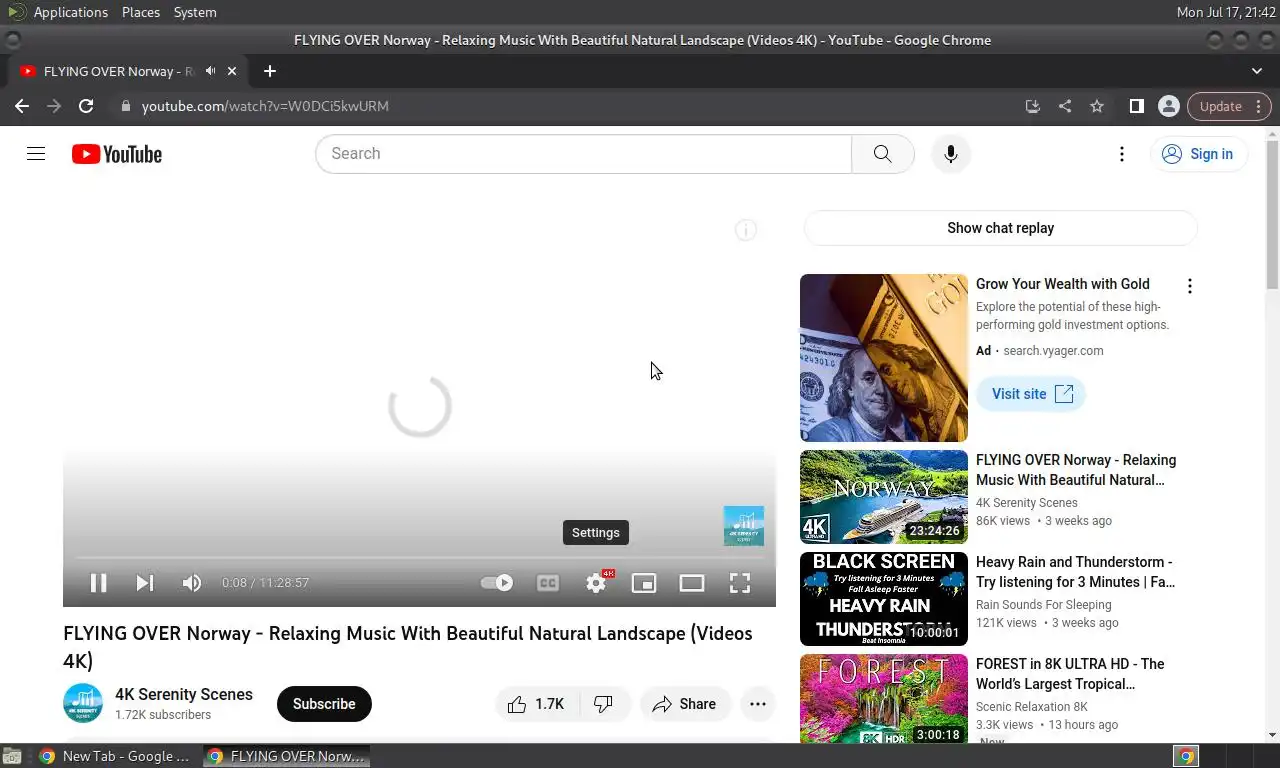Click the show desktop taskbar icon
Screen dimensions: 1280x768
tap(11, 756)
